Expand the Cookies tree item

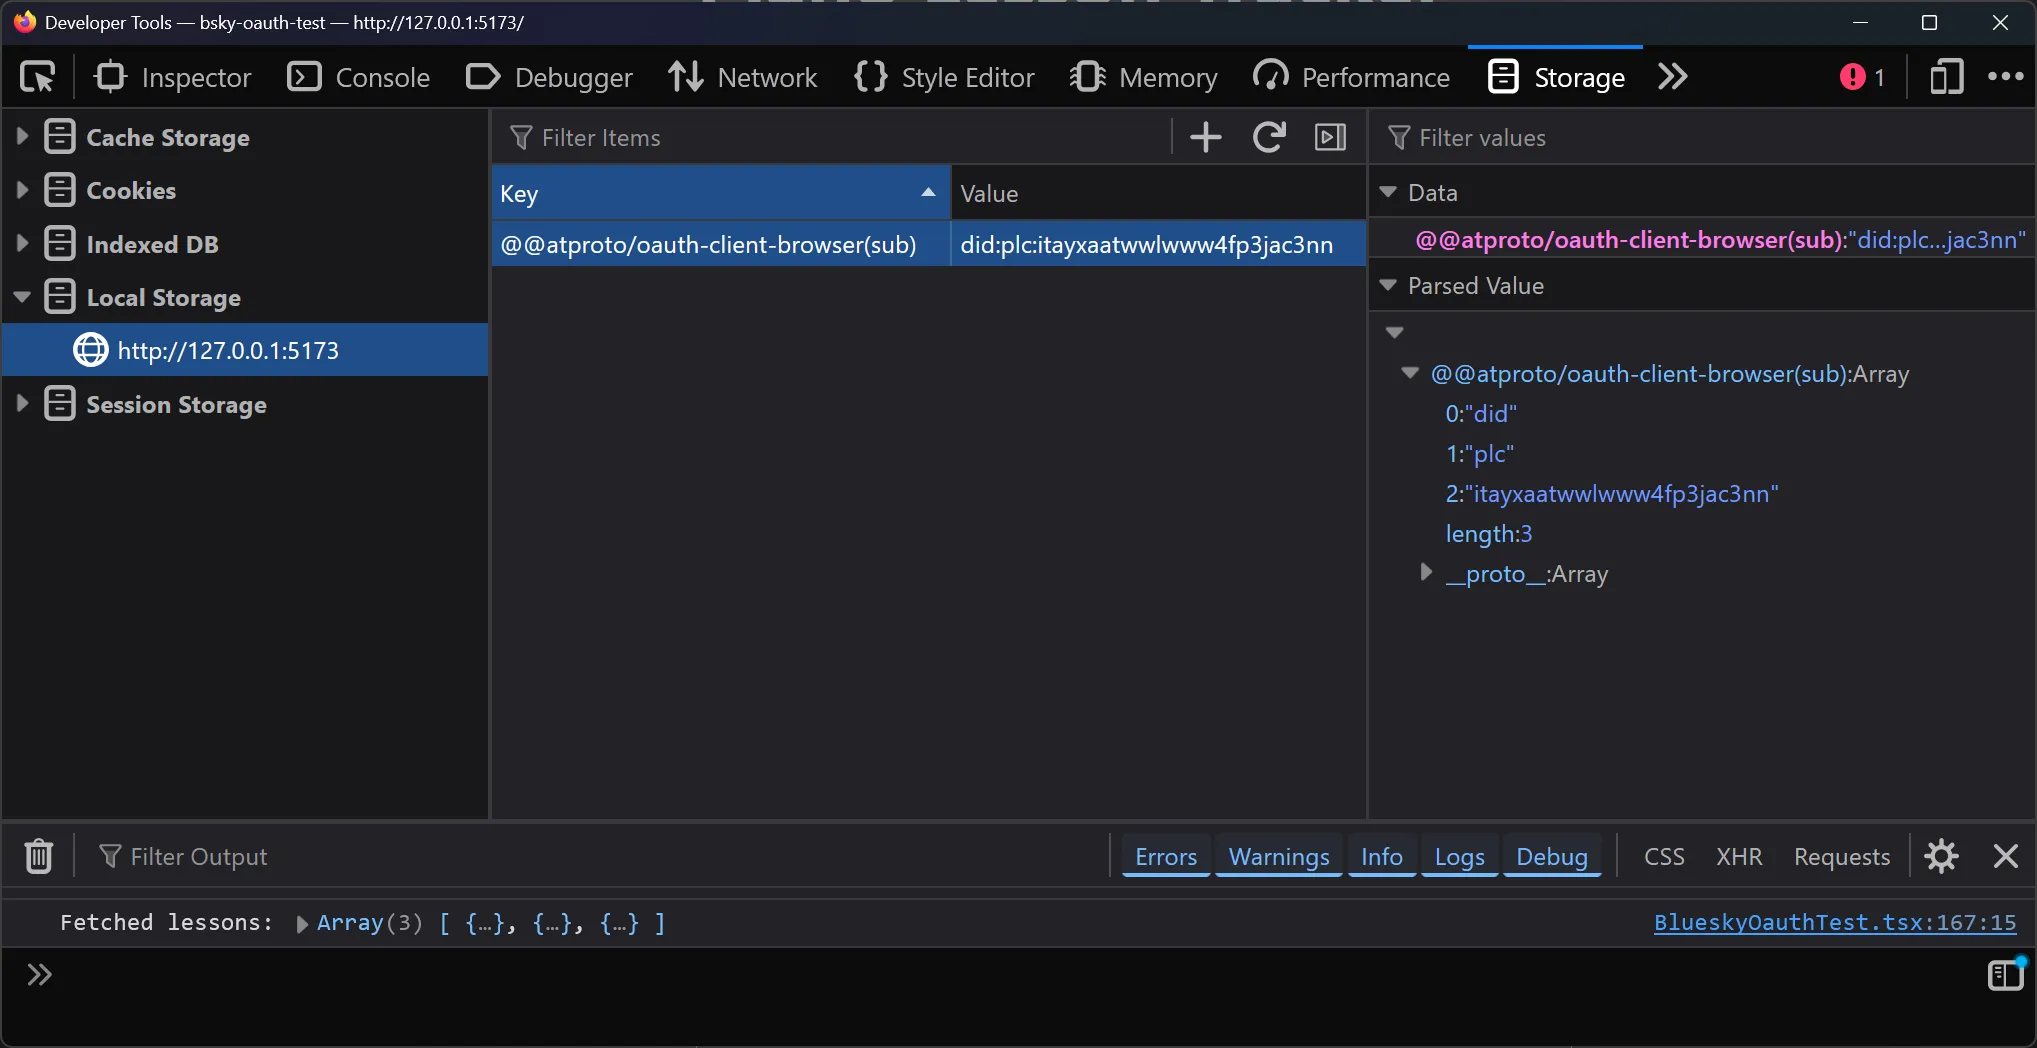click(x=22, y=190)
